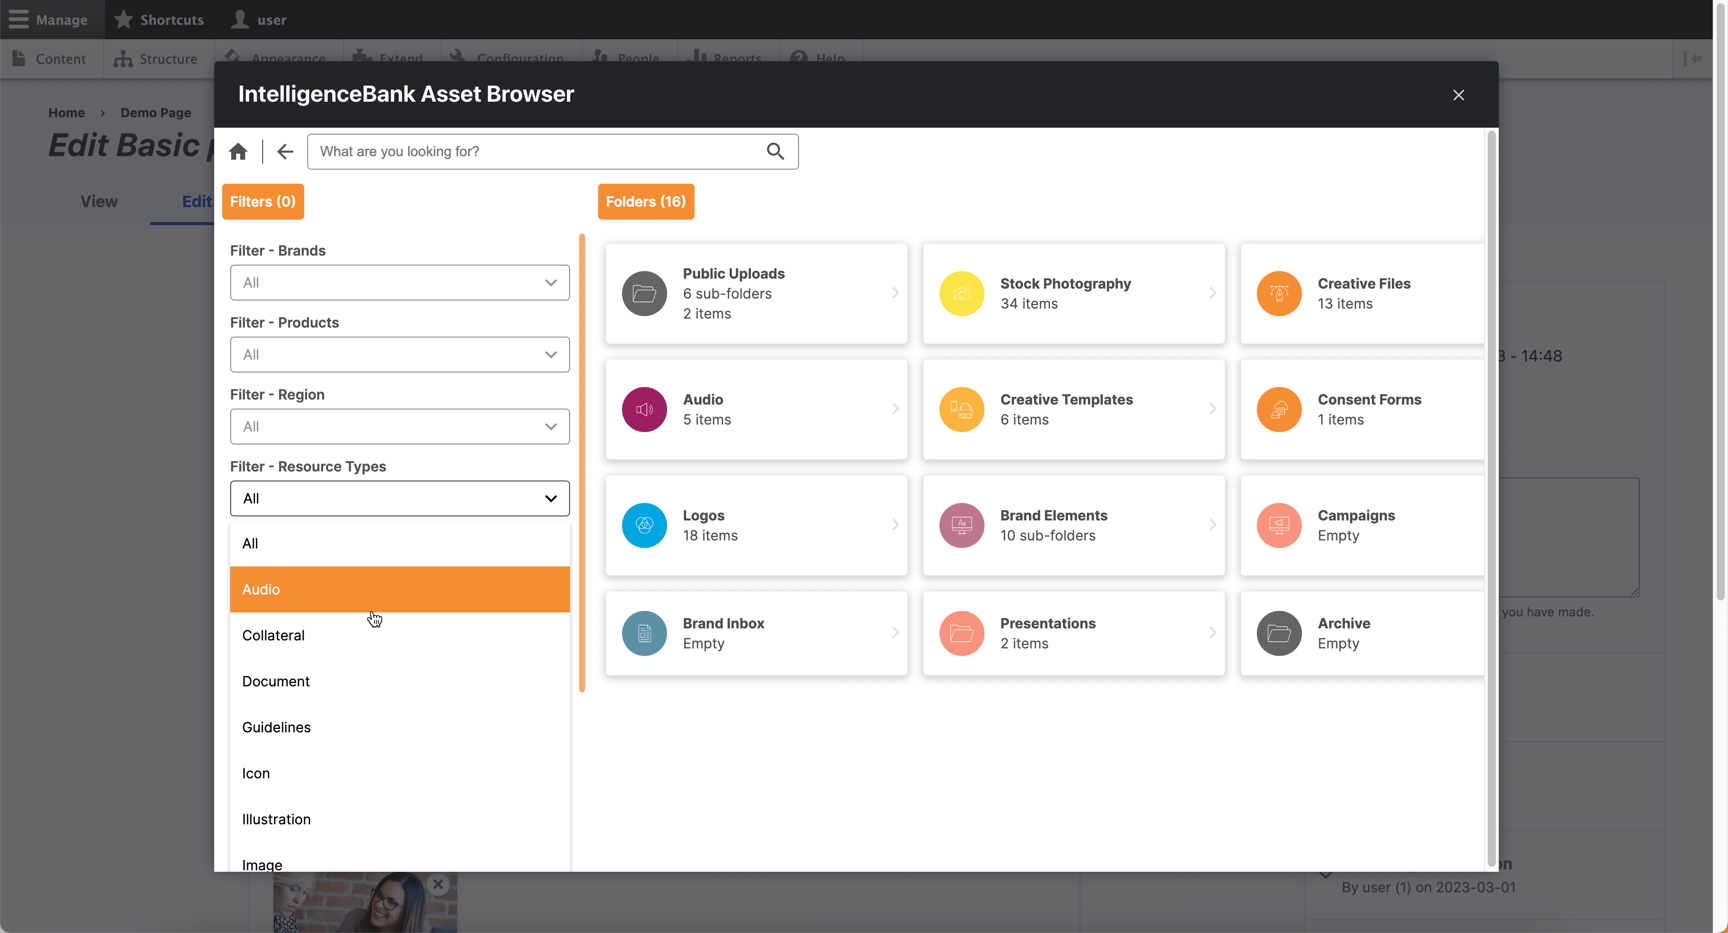Select Collateral resource type option
This screenshot has height=933, width=1728.
pyautogui.click(x=400, y=636)
